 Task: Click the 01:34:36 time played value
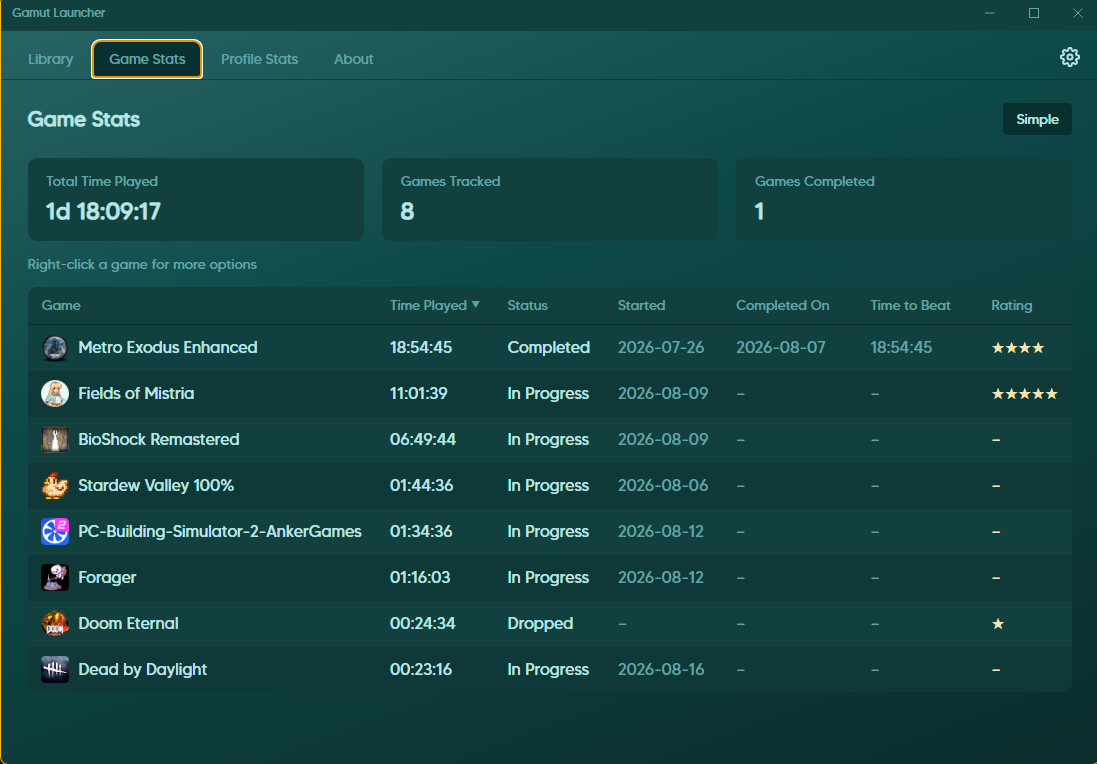point(421,532)
